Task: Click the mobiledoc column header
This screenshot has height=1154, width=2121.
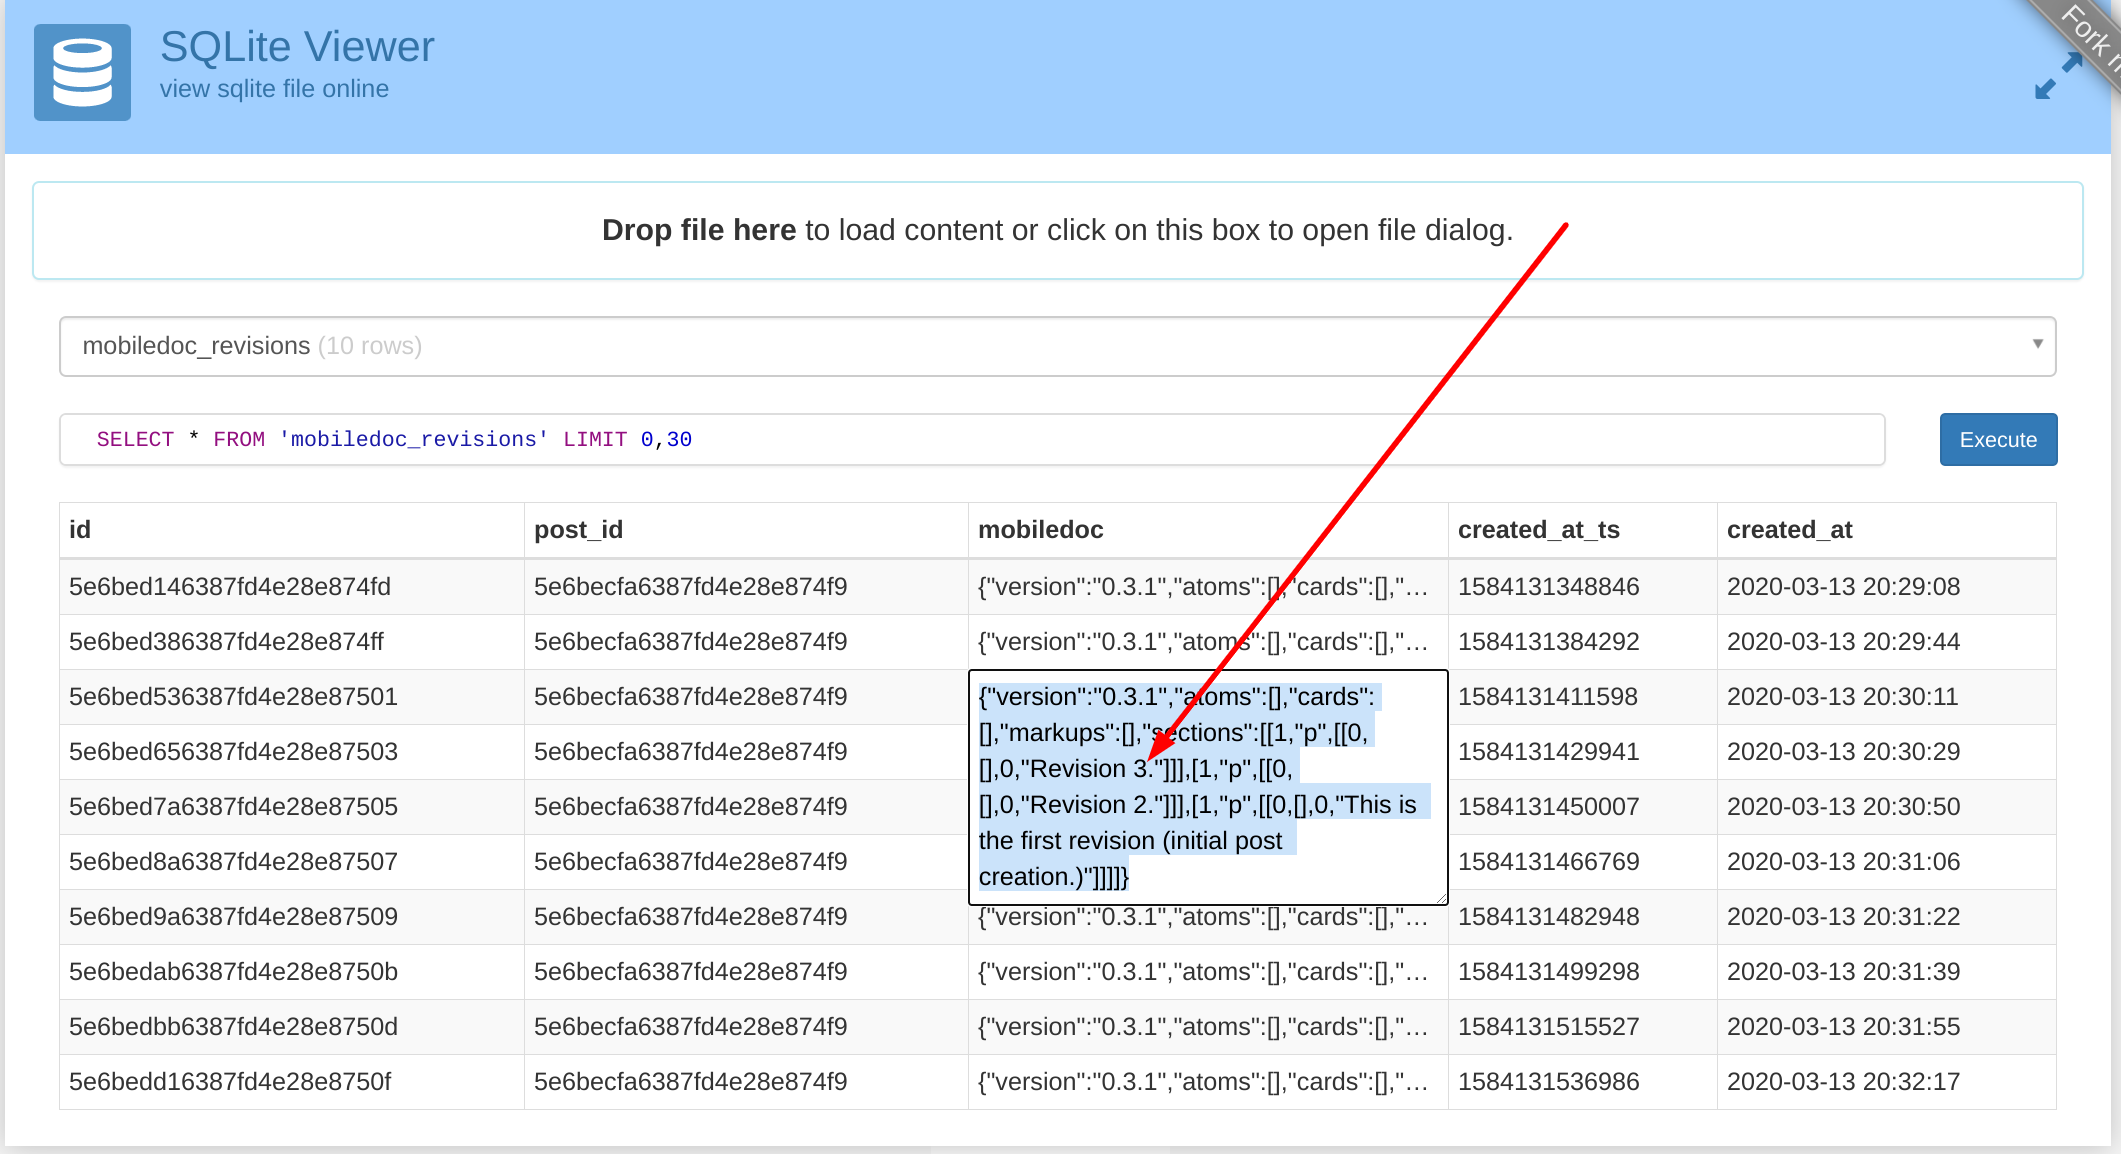Action: click(x=1208, y=530)
